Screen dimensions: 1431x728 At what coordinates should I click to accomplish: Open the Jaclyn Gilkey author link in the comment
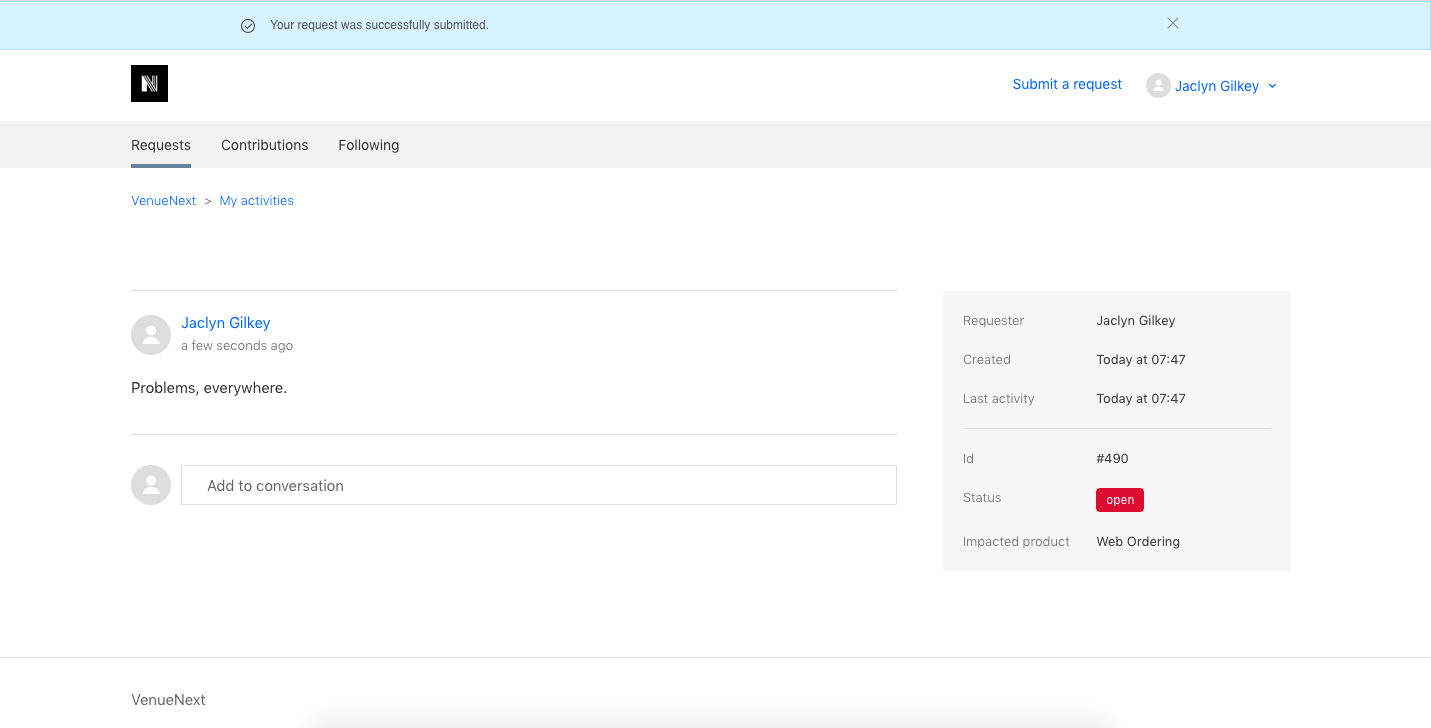click(x=225, y=323)
